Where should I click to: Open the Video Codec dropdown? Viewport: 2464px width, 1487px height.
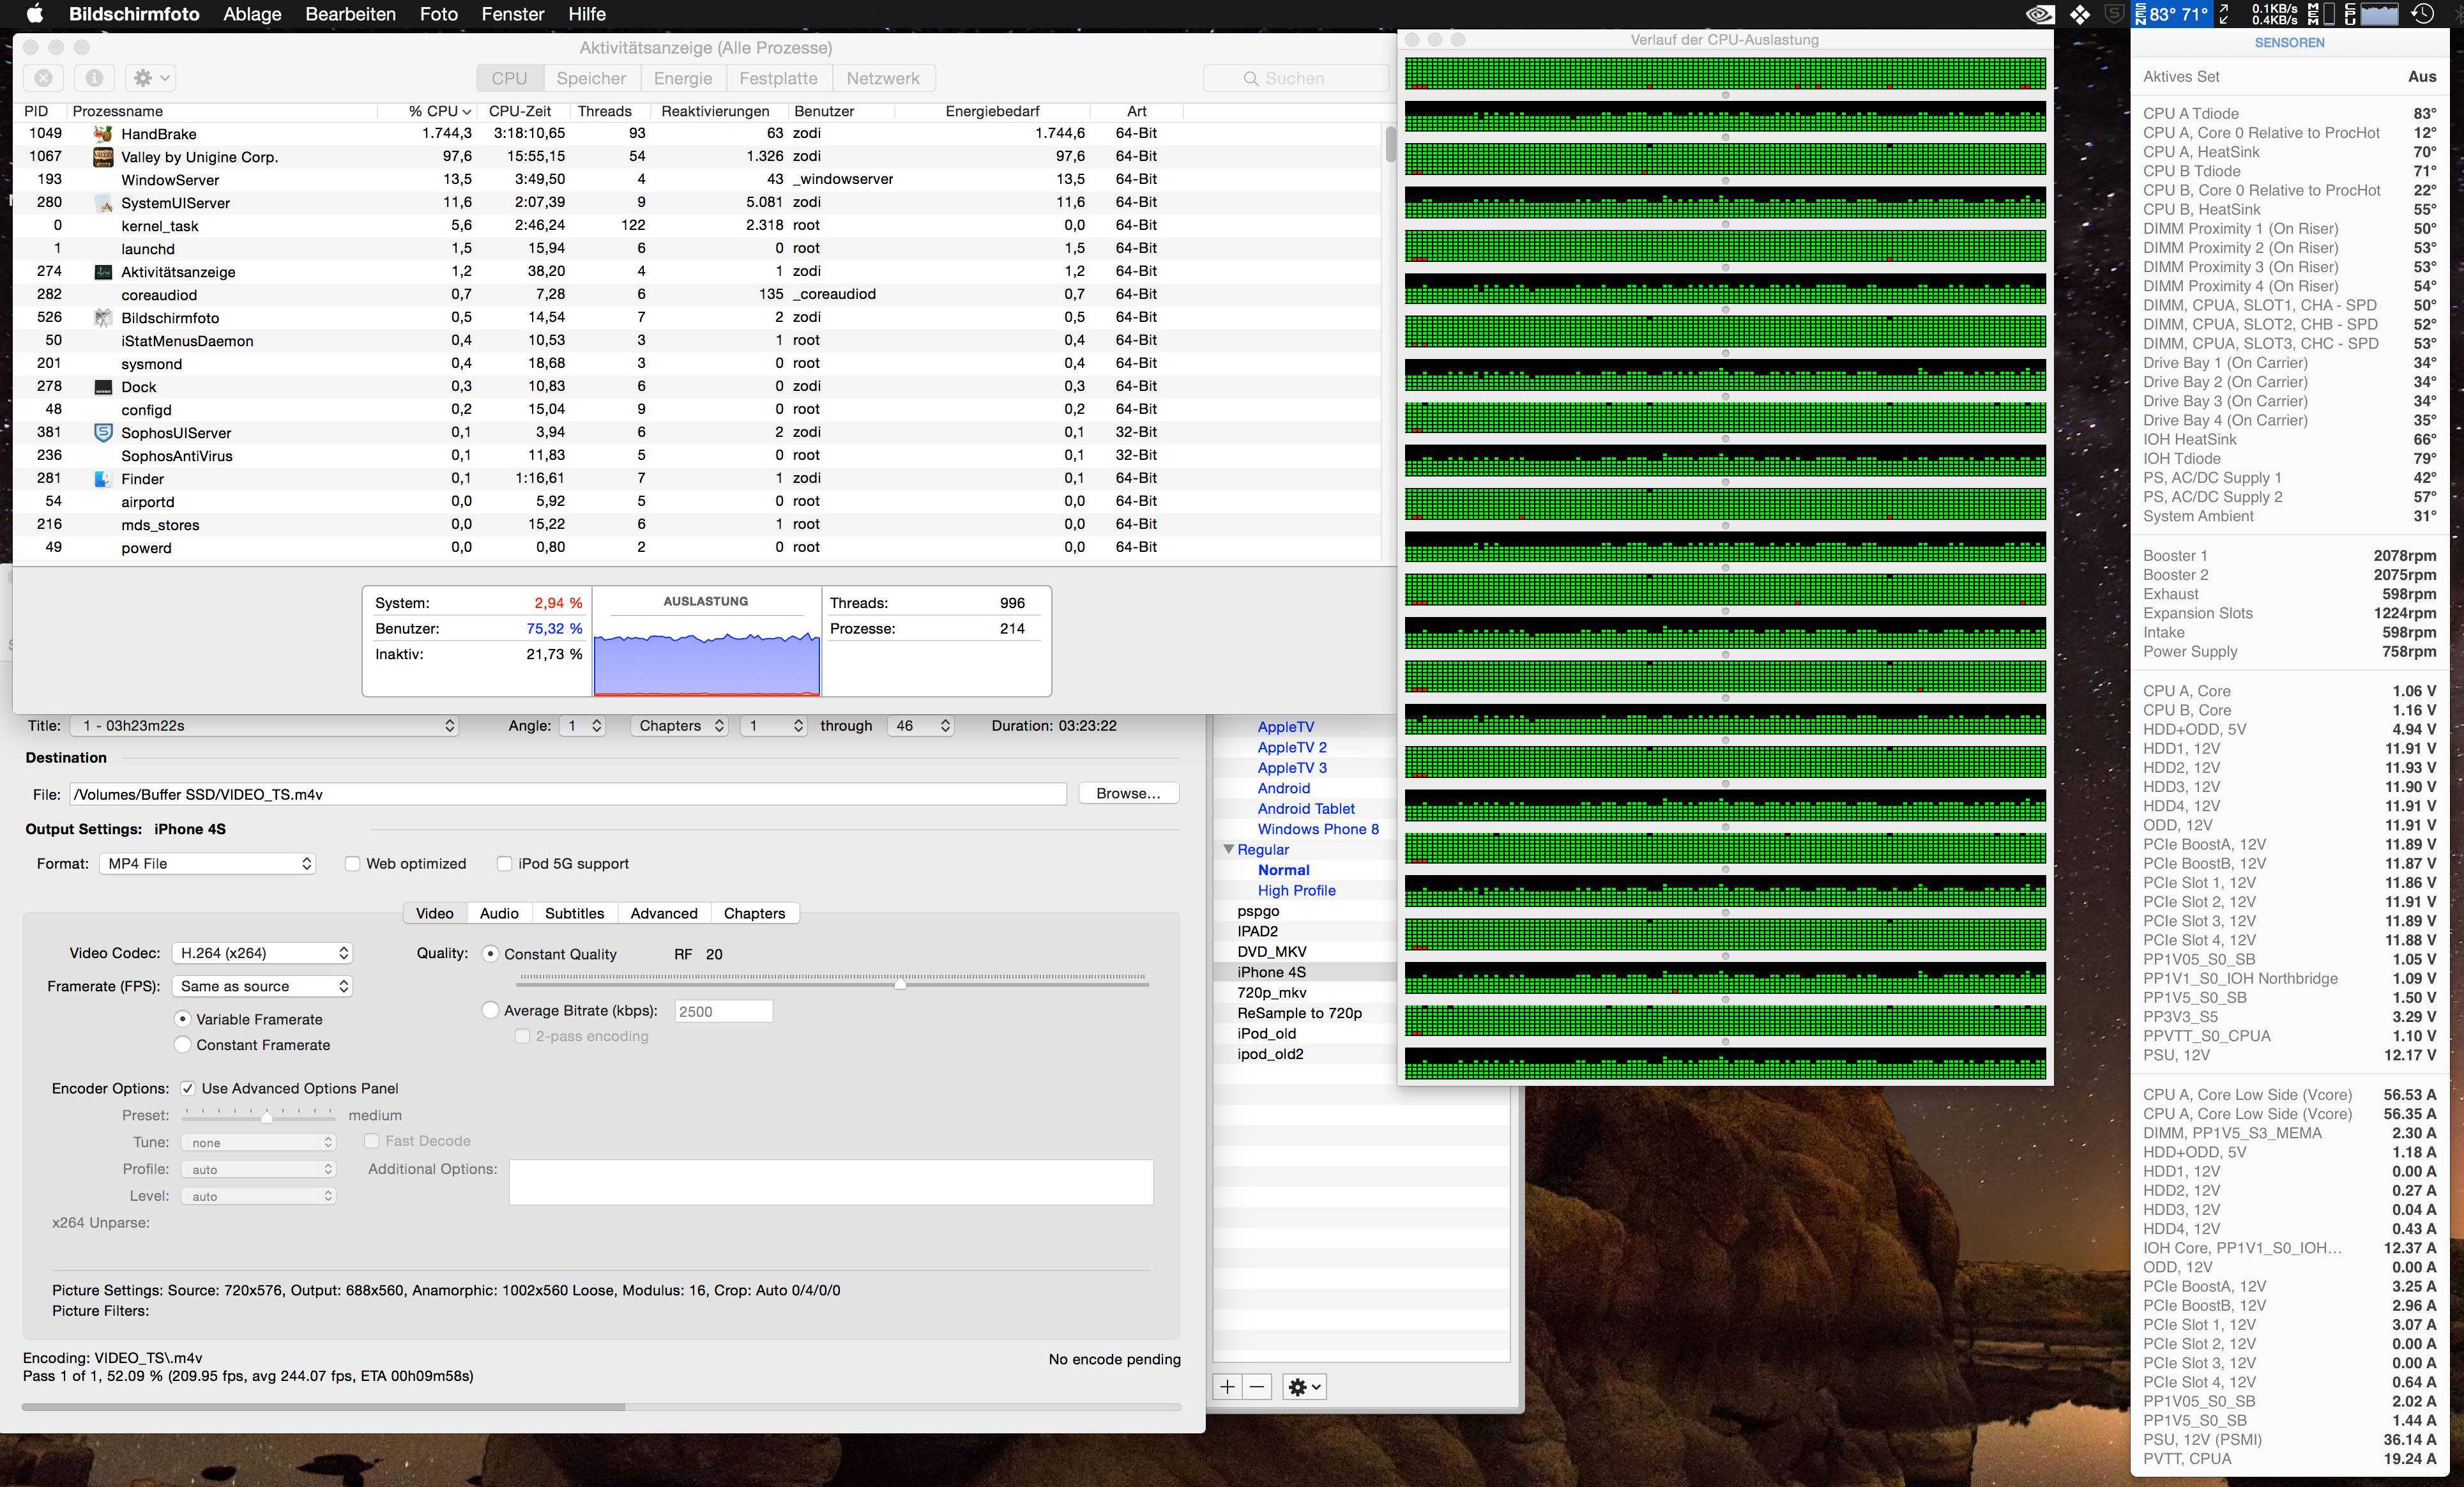click(x=262, y=952)
